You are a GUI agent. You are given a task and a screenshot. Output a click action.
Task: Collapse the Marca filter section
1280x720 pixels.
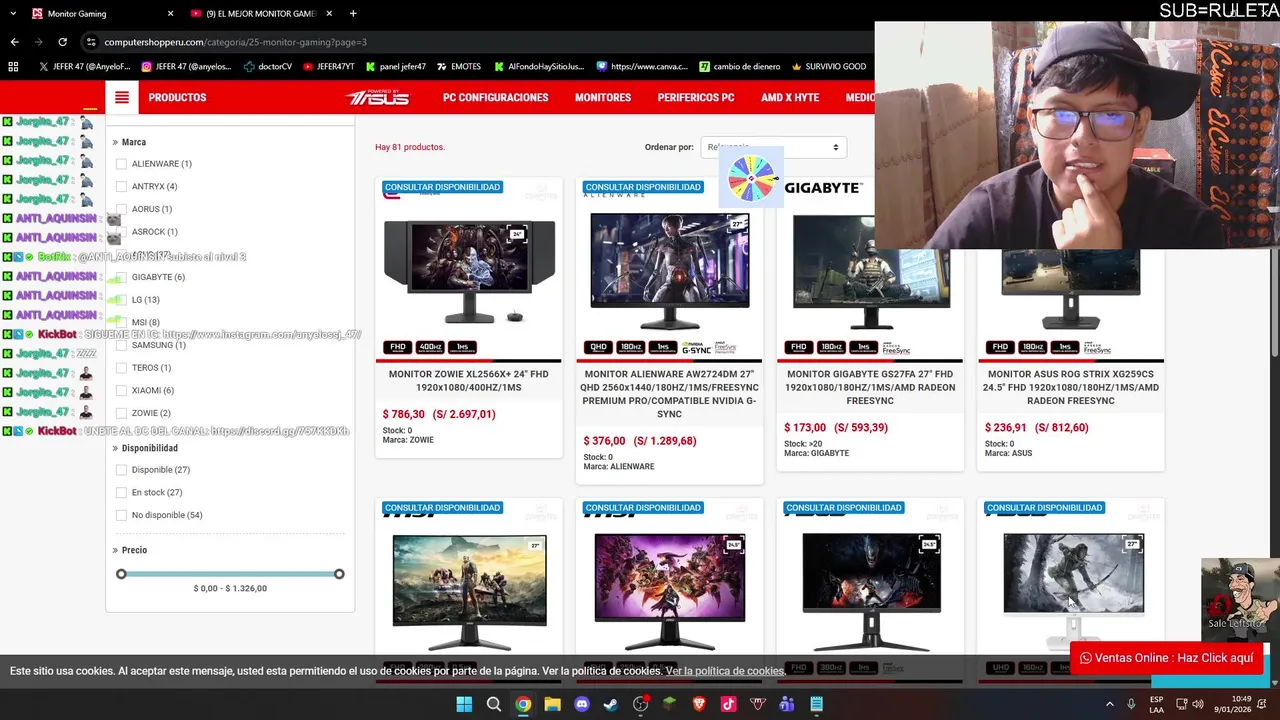(x=130, y=142)
